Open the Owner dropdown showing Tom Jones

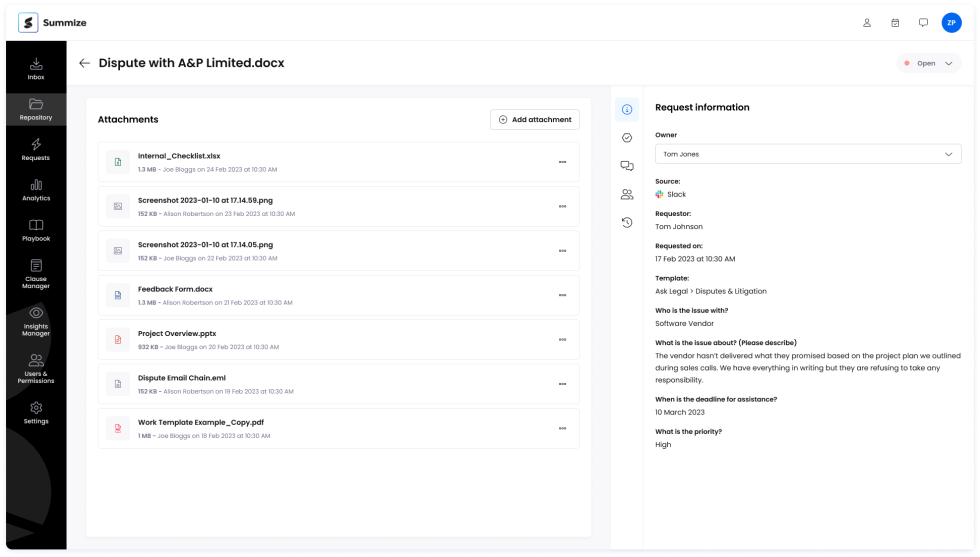[808, 154]
